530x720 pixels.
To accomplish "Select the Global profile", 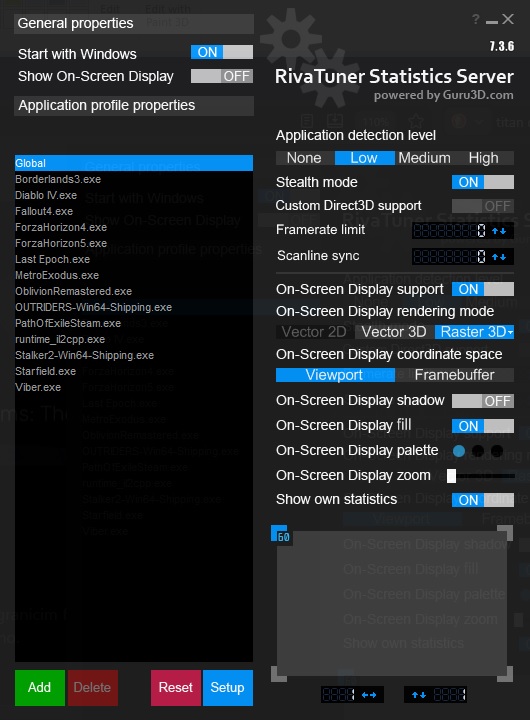I will tap(134, 163).
